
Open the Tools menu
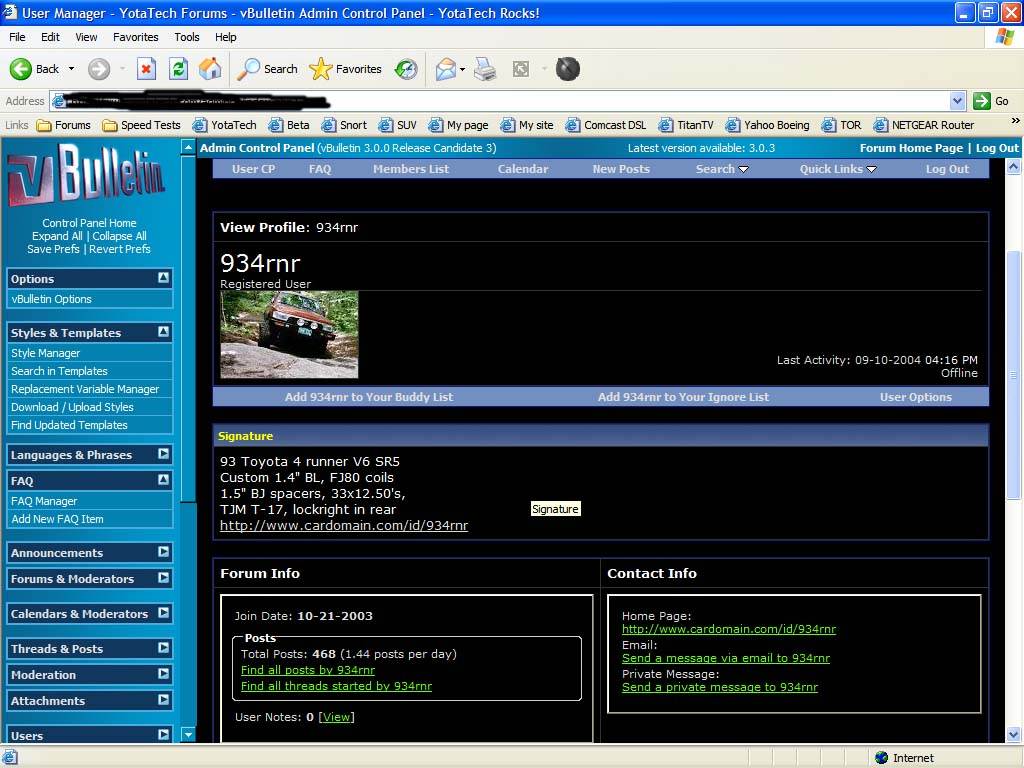[x=187, y=37]
